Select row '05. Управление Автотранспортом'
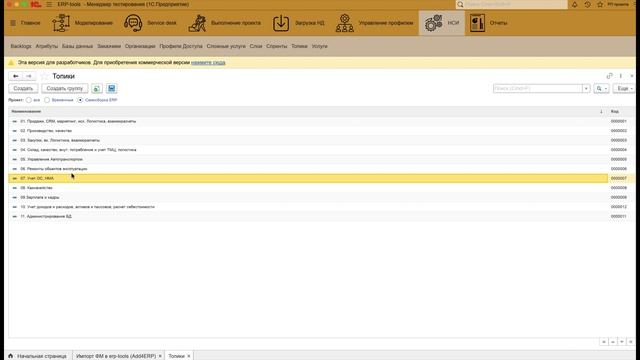The width and height of the screenshot is (640, 360). coord(308,159)
